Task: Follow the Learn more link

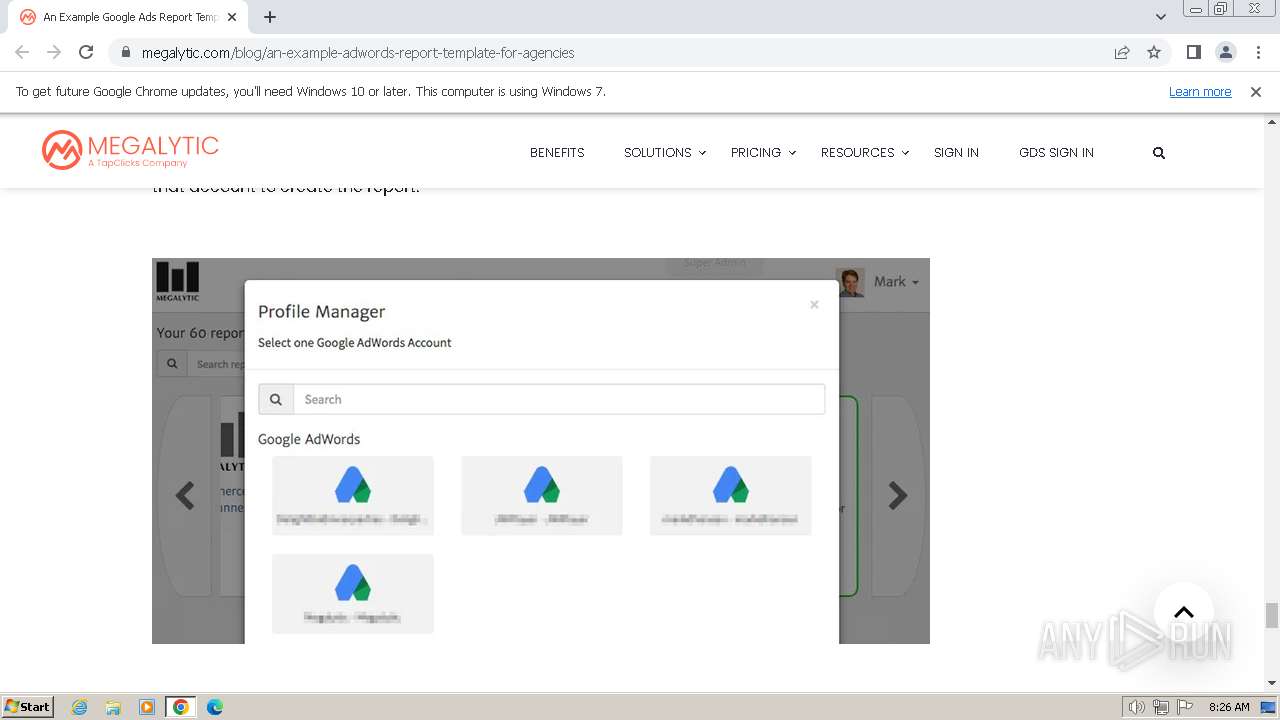Action: (1200, 91)
